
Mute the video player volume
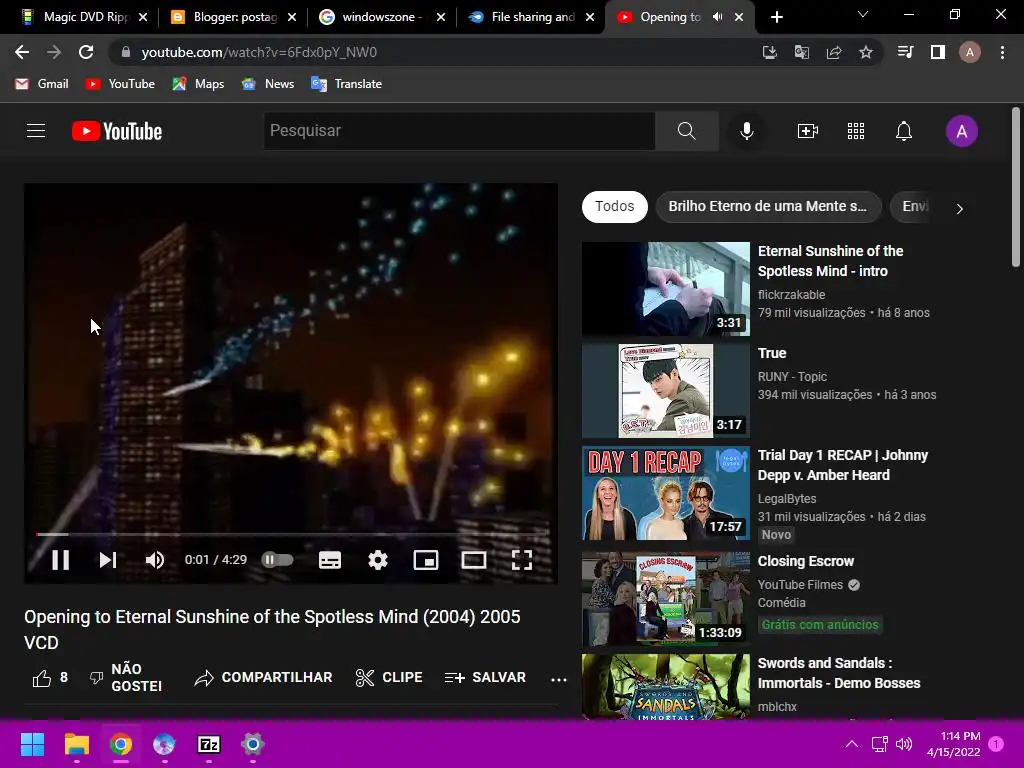pos(155,560)
